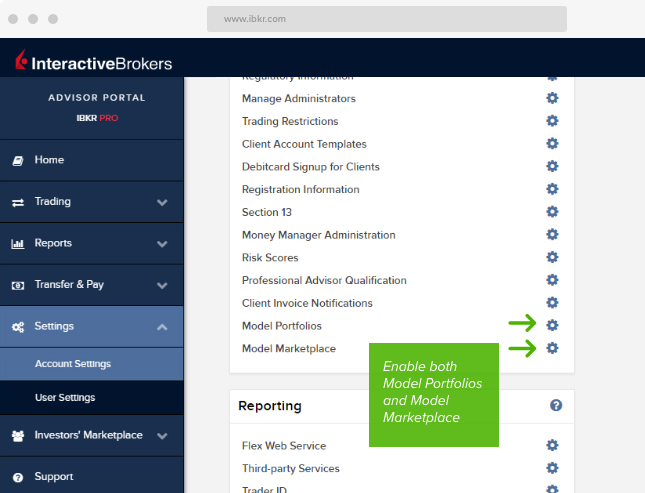The image size is (645, 493).
Task: Go to Home in sidebar
Action: click(x=49, y=160)
